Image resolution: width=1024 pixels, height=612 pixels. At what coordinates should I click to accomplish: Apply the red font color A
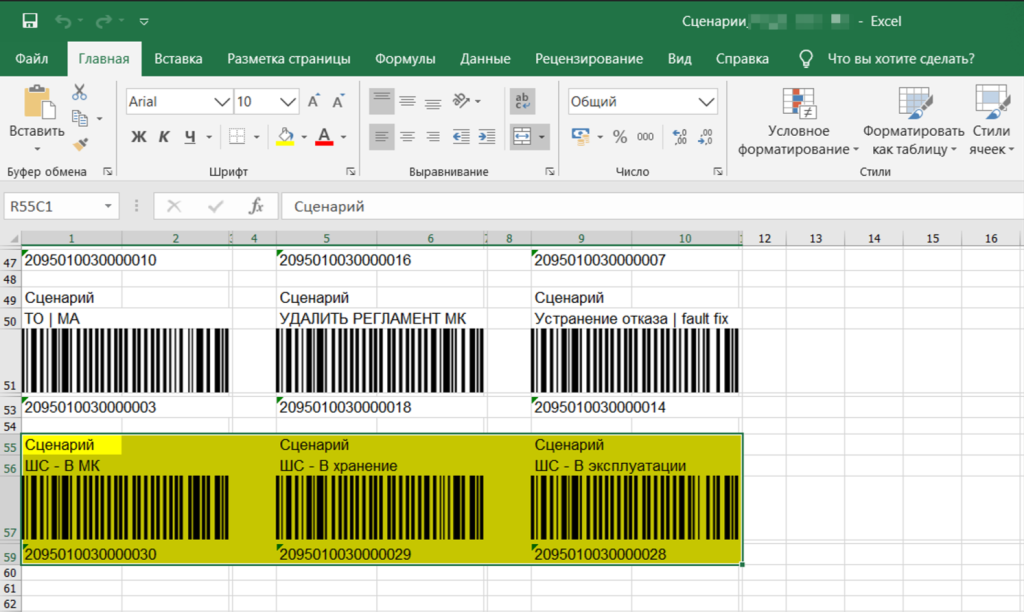(324, 137)
